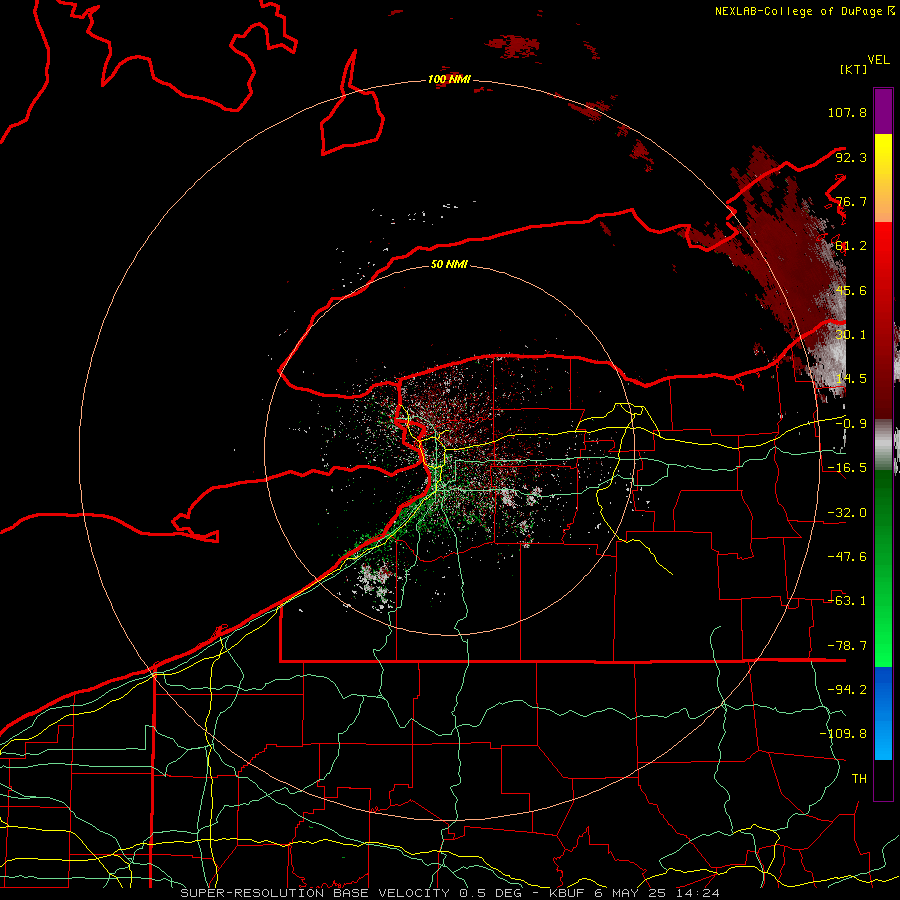Select the -47.6 value on the velocity scale
The image size is (900, 900).
coord(847,557)
